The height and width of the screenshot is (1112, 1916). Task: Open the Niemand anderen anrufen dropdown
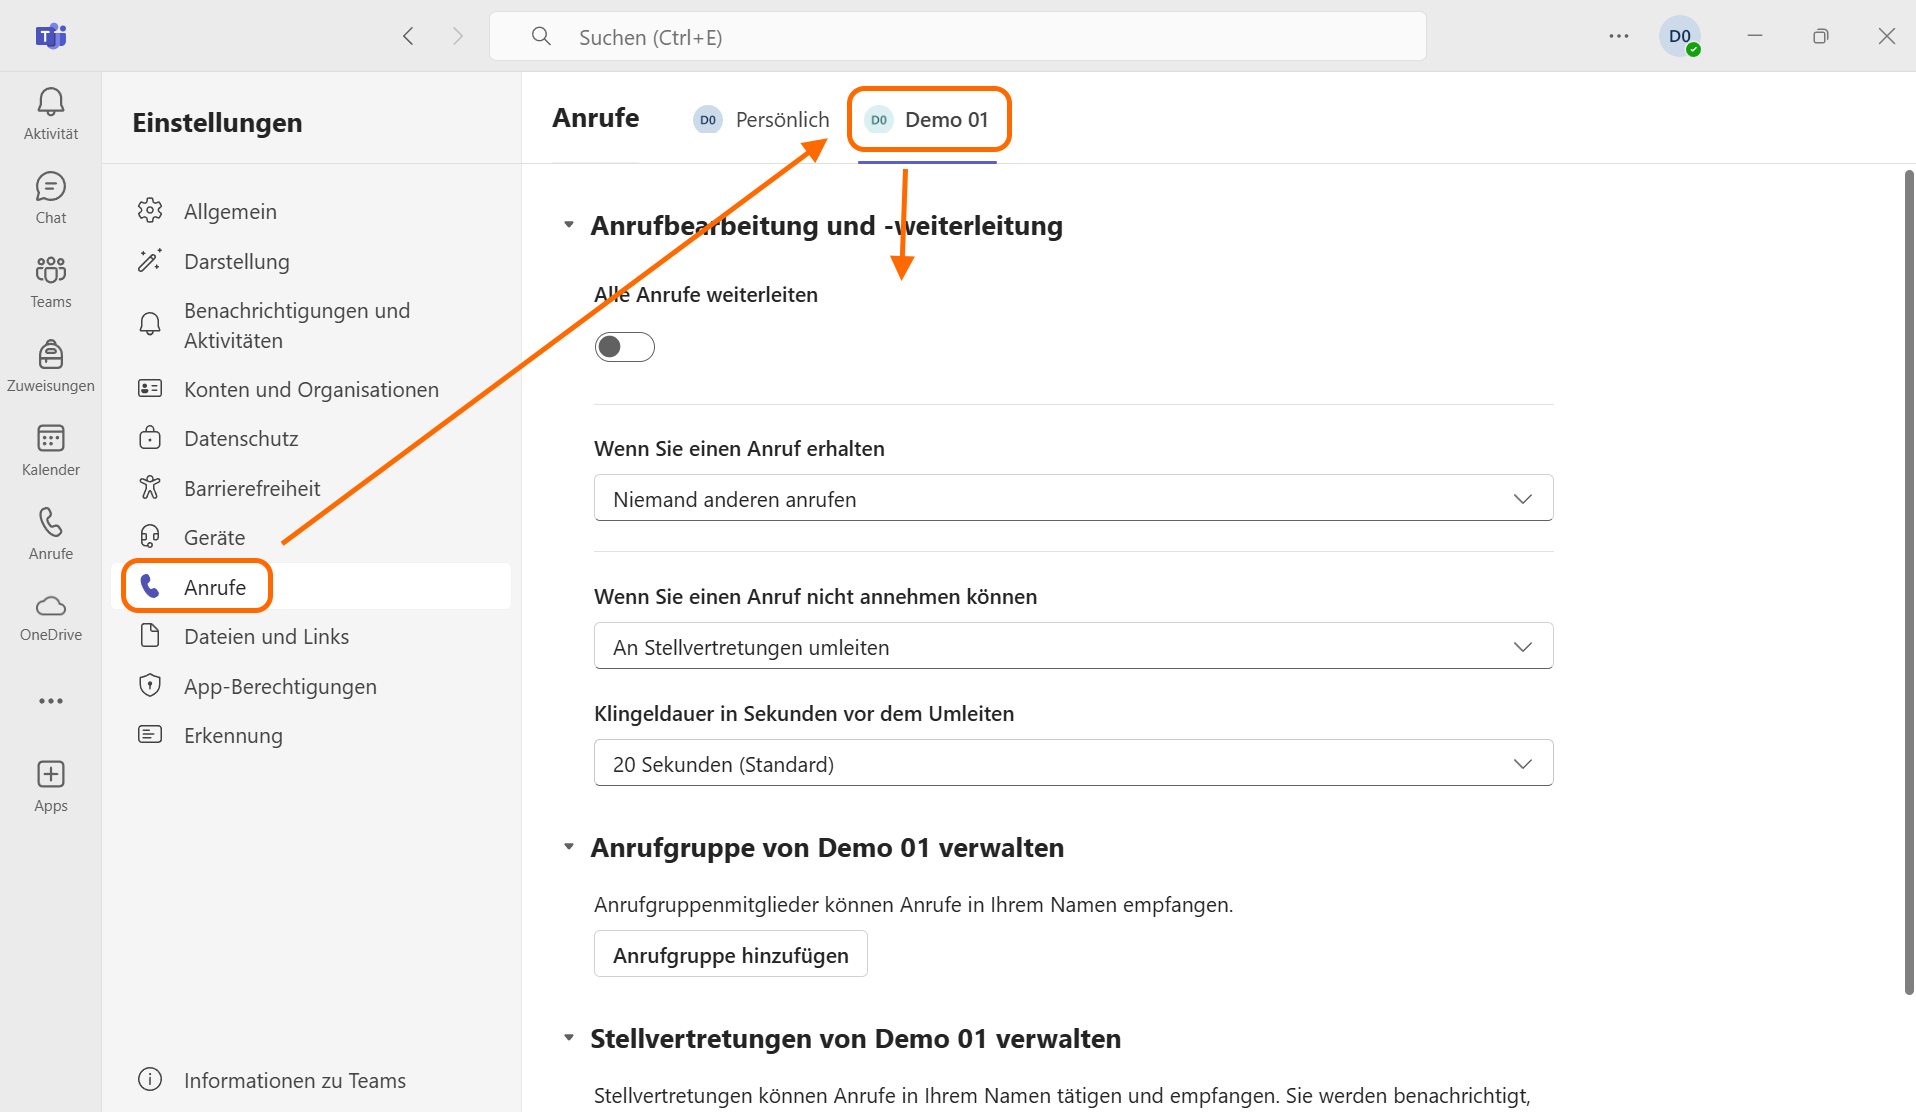click(1073, 498)
